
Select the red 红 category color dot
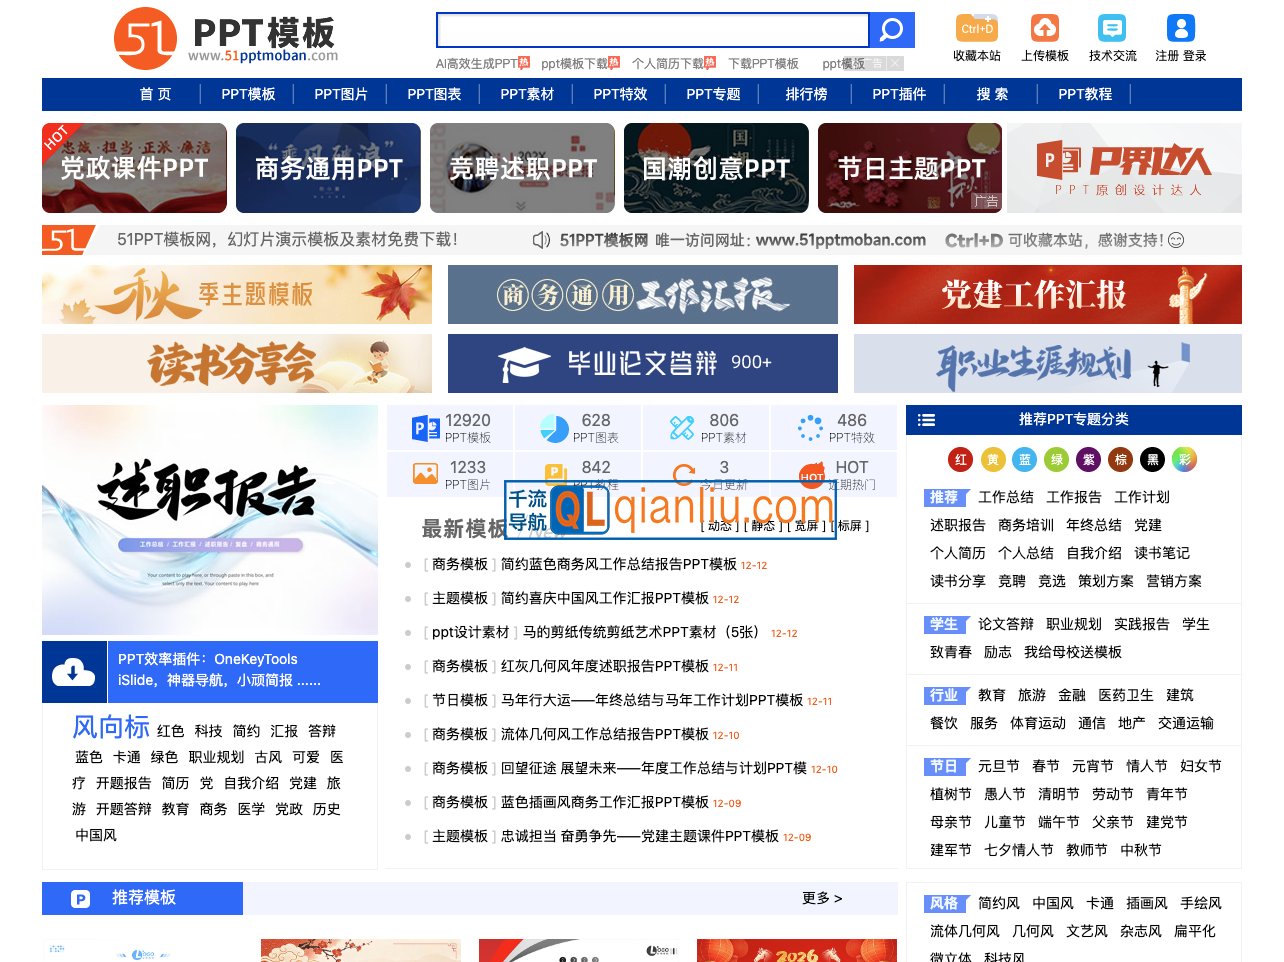pos(959,460)
